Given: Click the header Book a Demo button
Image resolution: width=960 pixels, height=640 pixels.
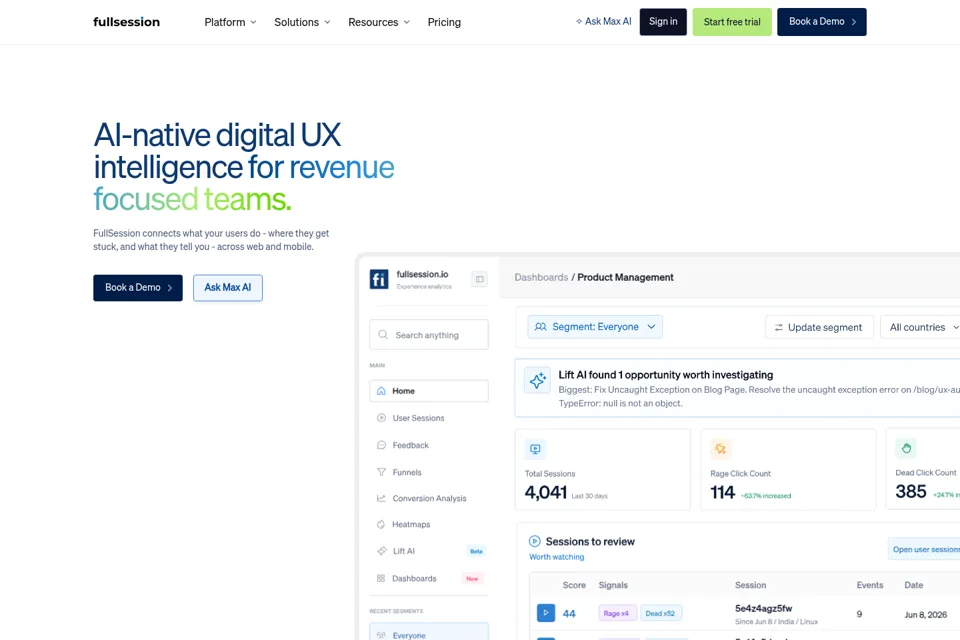Looking at the screenshot, I should [822, 21].
